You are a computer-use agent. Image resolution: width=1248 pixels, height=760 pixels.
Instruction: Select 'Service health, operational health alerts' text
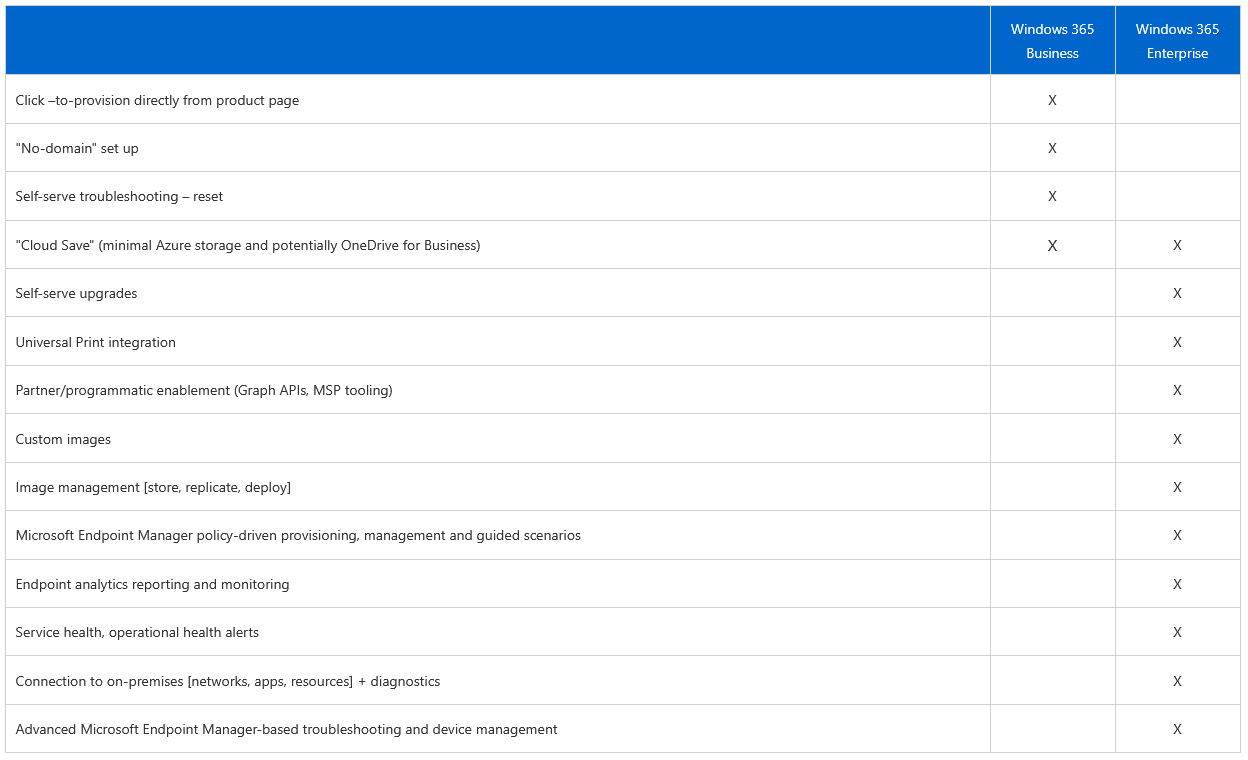click(137, 632)
